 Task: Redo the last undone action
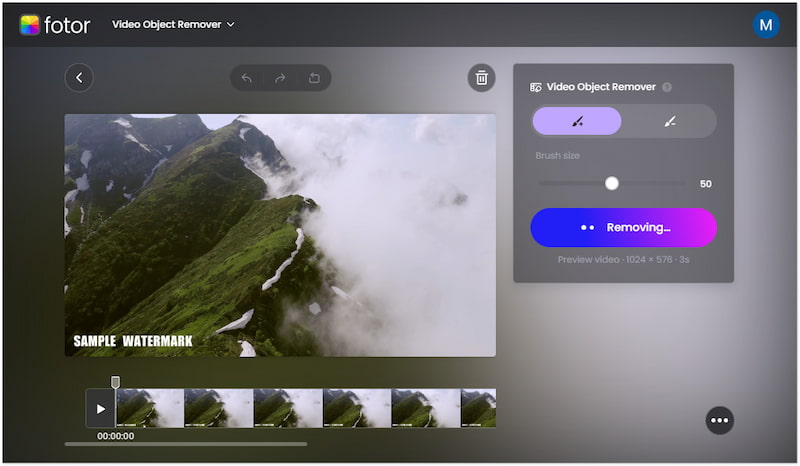click(x=280, y=78)
